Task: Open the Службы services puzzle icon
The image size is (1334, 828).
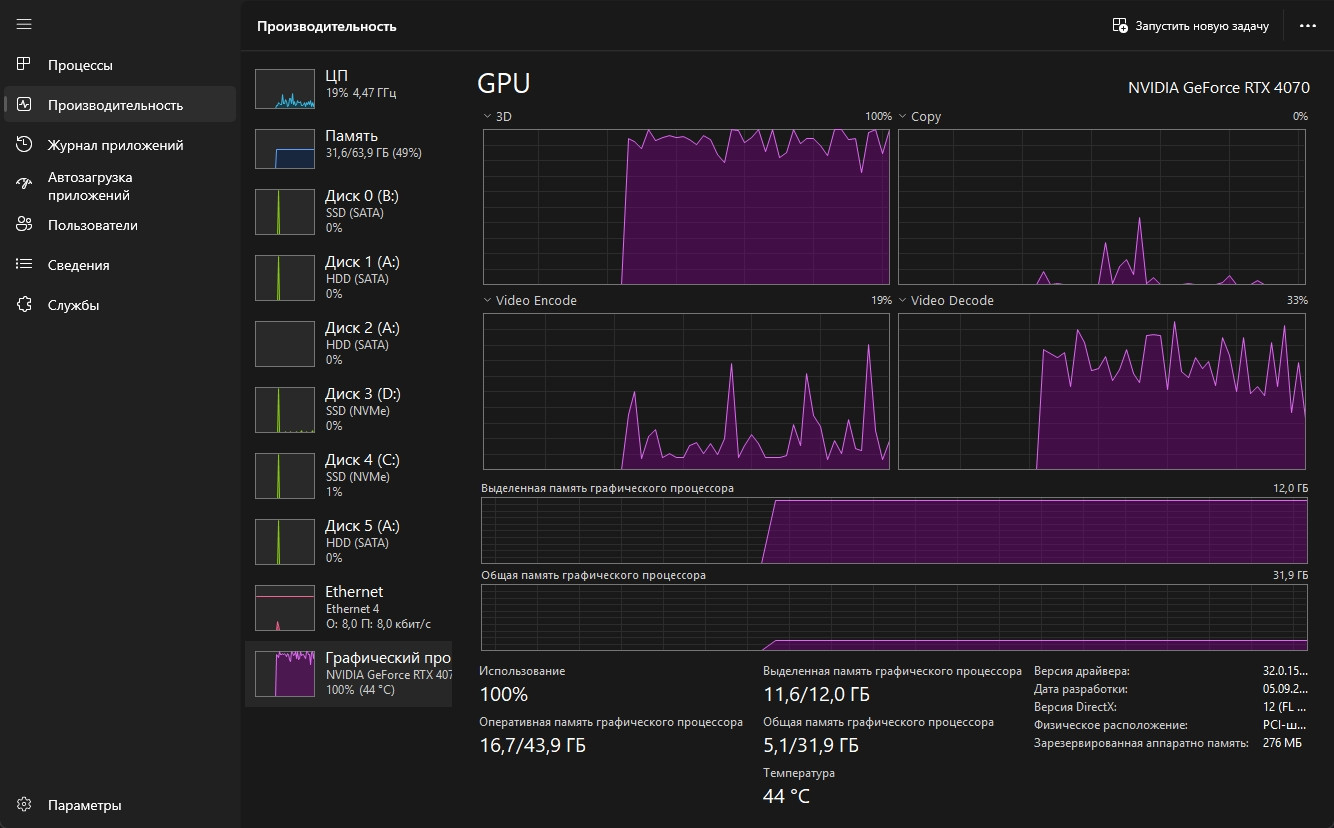Action: pos(25,305)
